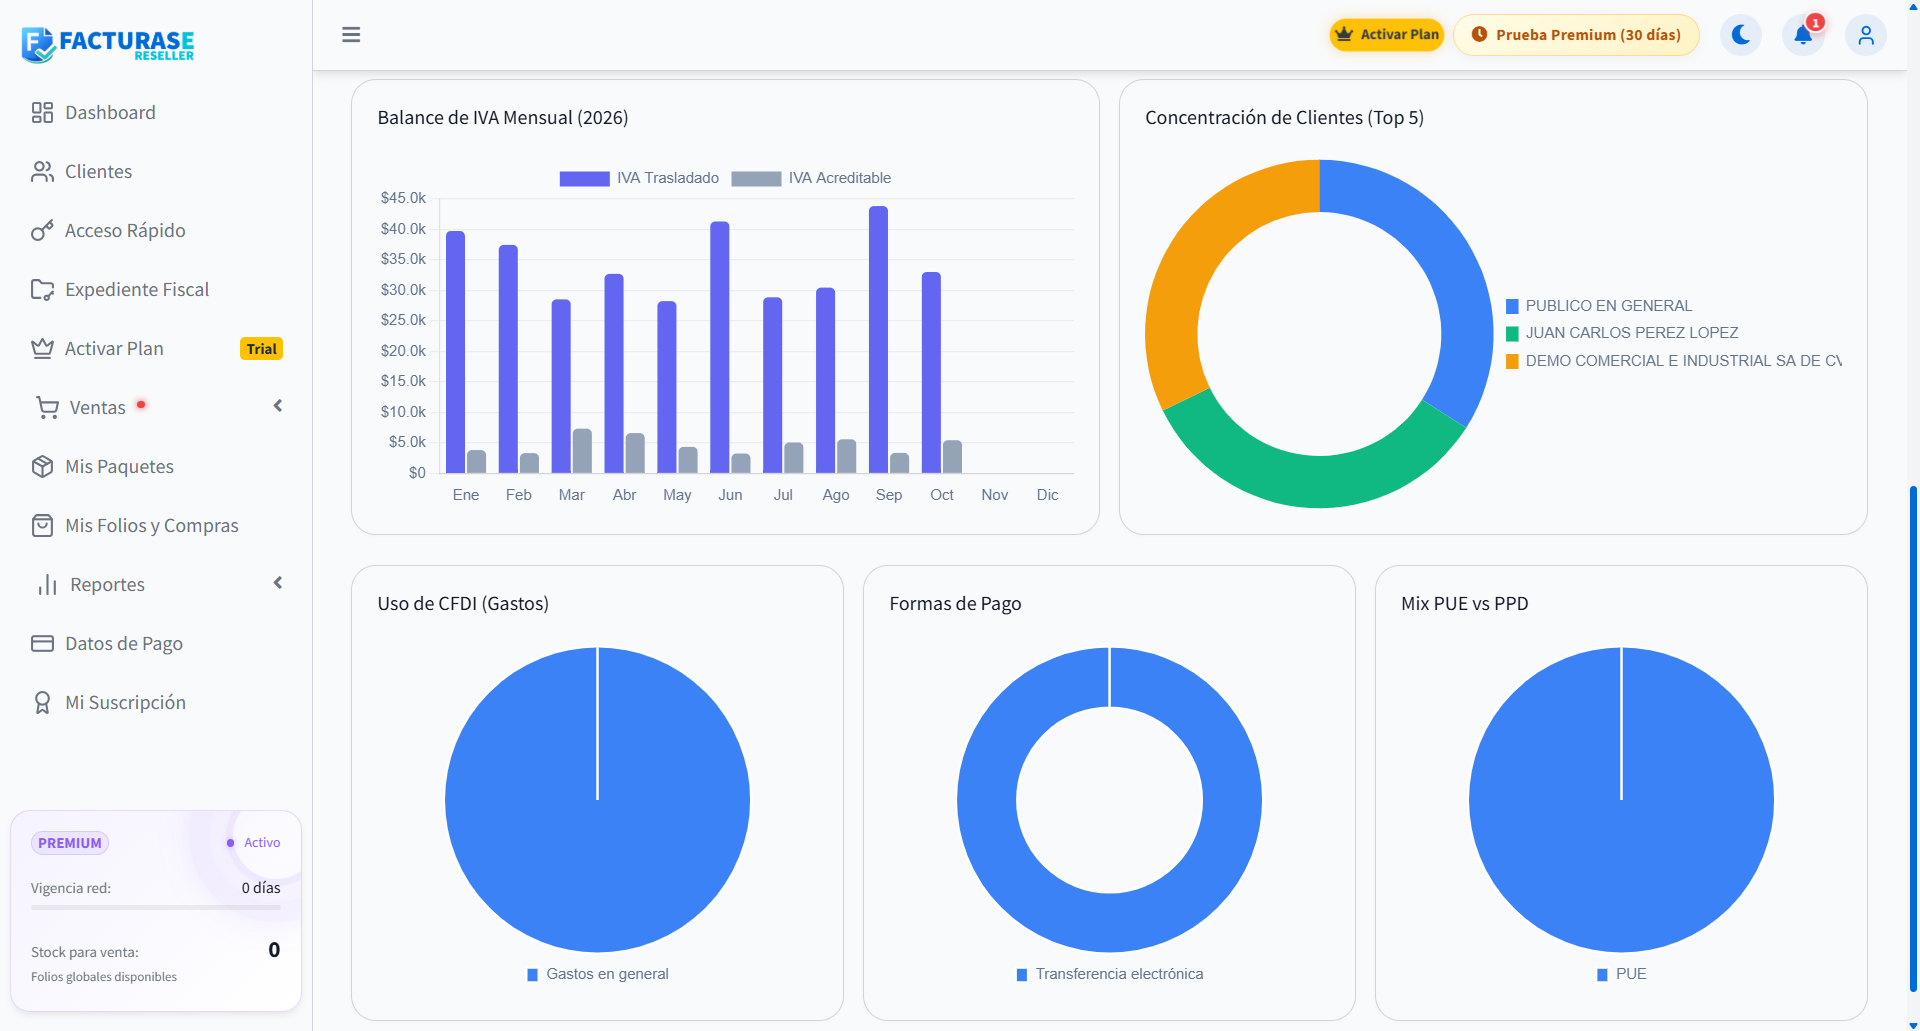
Task: Click Prueba Premium (30 días) button
Action: click(1576, 35)
